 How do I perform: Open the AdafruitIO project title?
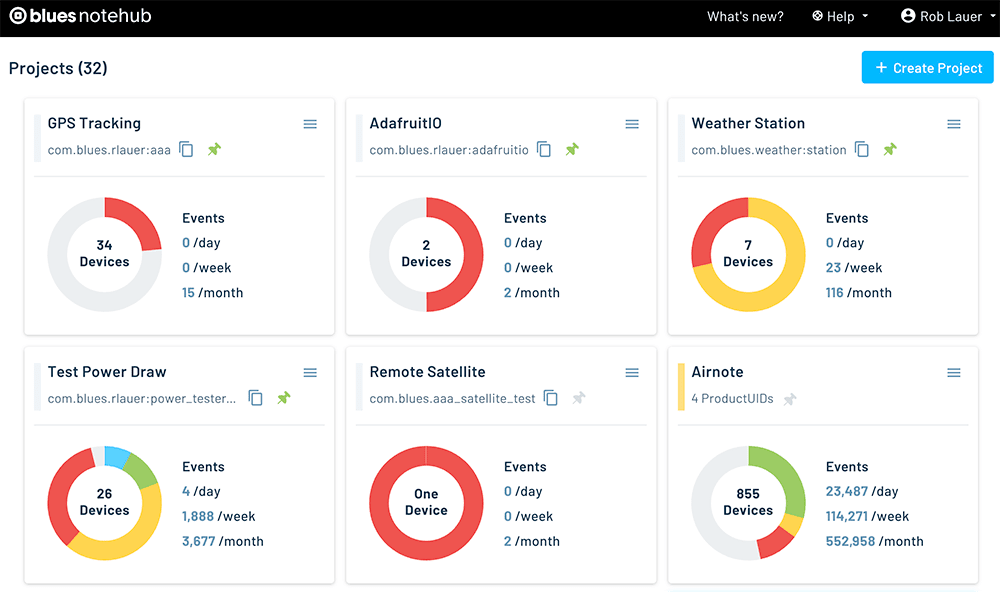pos(406,123)
